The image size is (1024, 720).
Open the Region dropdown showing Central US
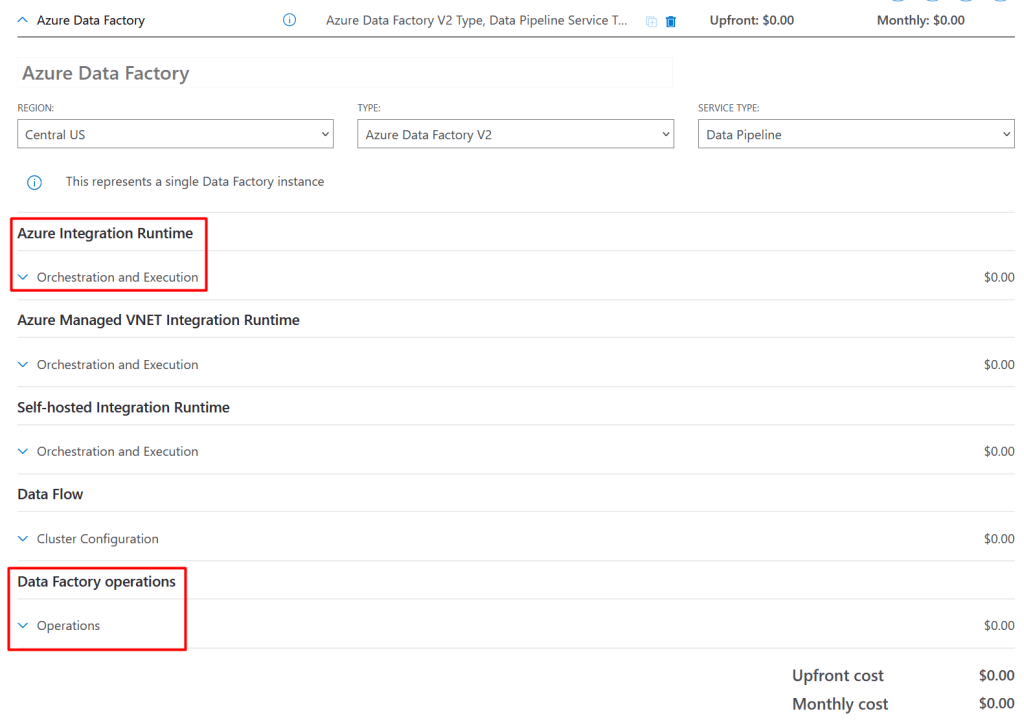[x=175, y=135]
